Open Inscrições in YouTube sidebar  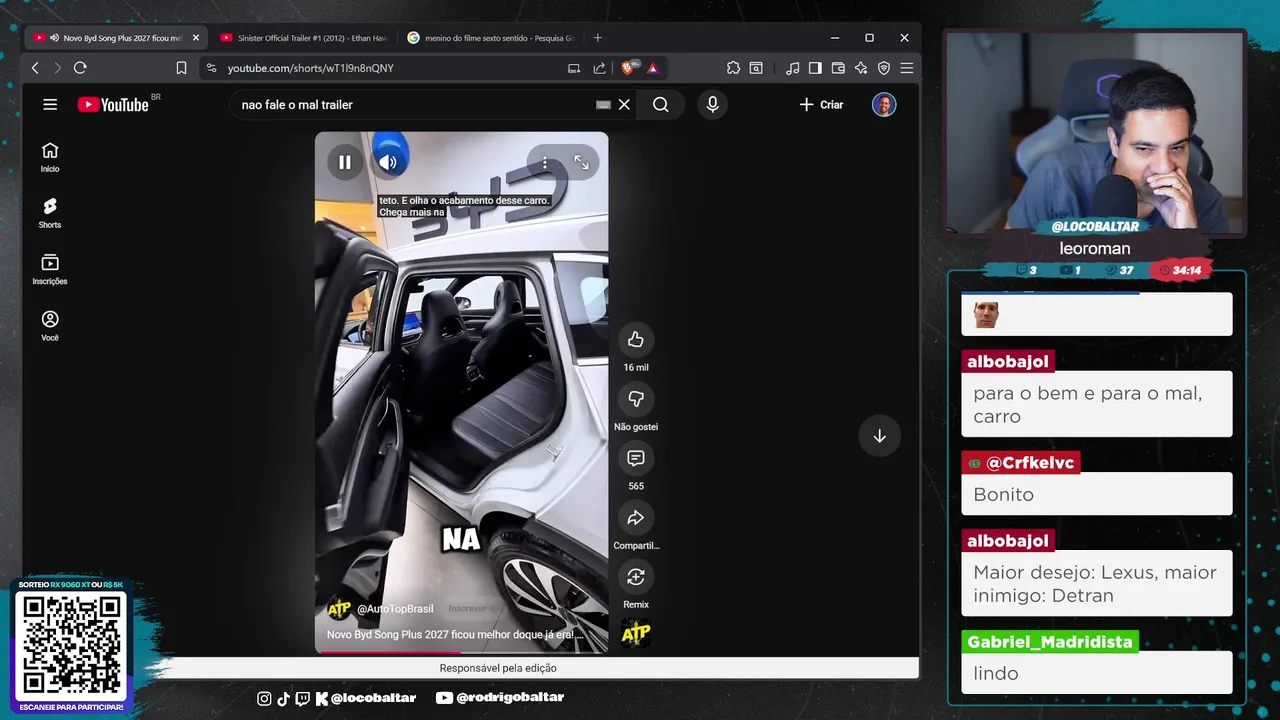click(50, 270)
